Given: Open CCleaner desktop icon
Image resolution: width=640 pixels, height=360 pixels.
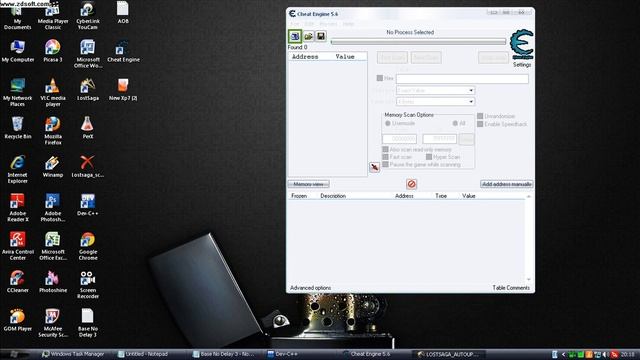Looking at the screenshot, I should (x=18, y=281).
